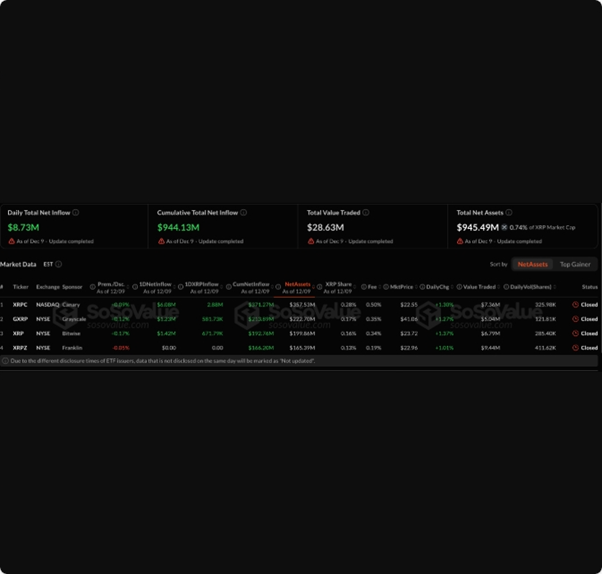The height and width of the screenshot is (574, 602).
Task: Switch sorting to Top Gainer
Action: tap(575, 264)
